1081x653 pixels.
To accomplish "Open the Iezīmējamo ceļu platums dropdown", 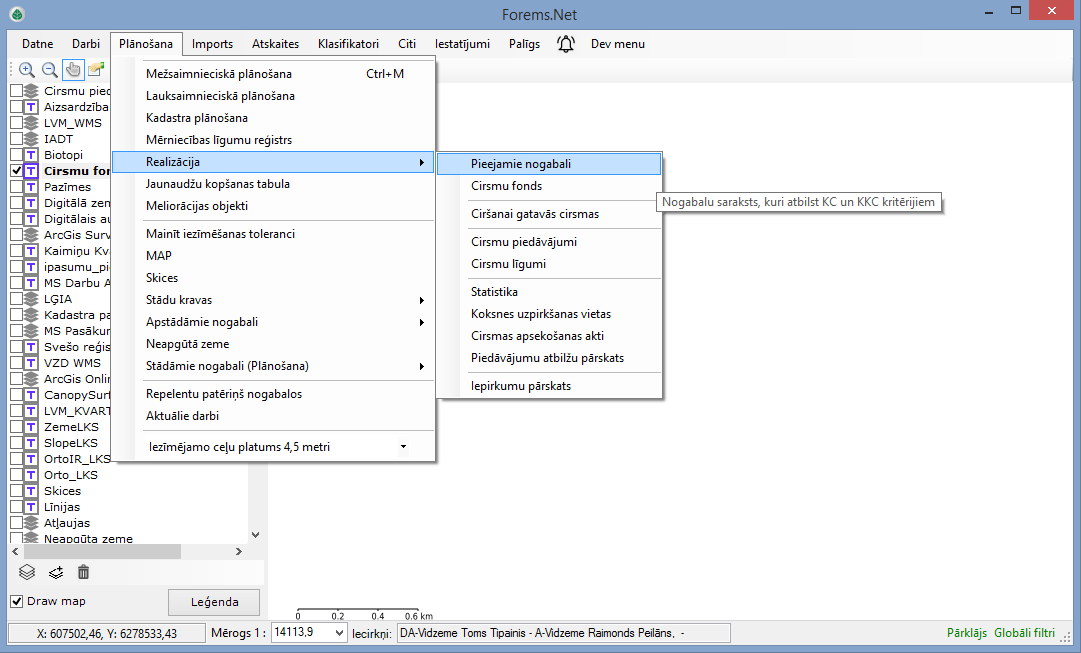I will 403,446.
